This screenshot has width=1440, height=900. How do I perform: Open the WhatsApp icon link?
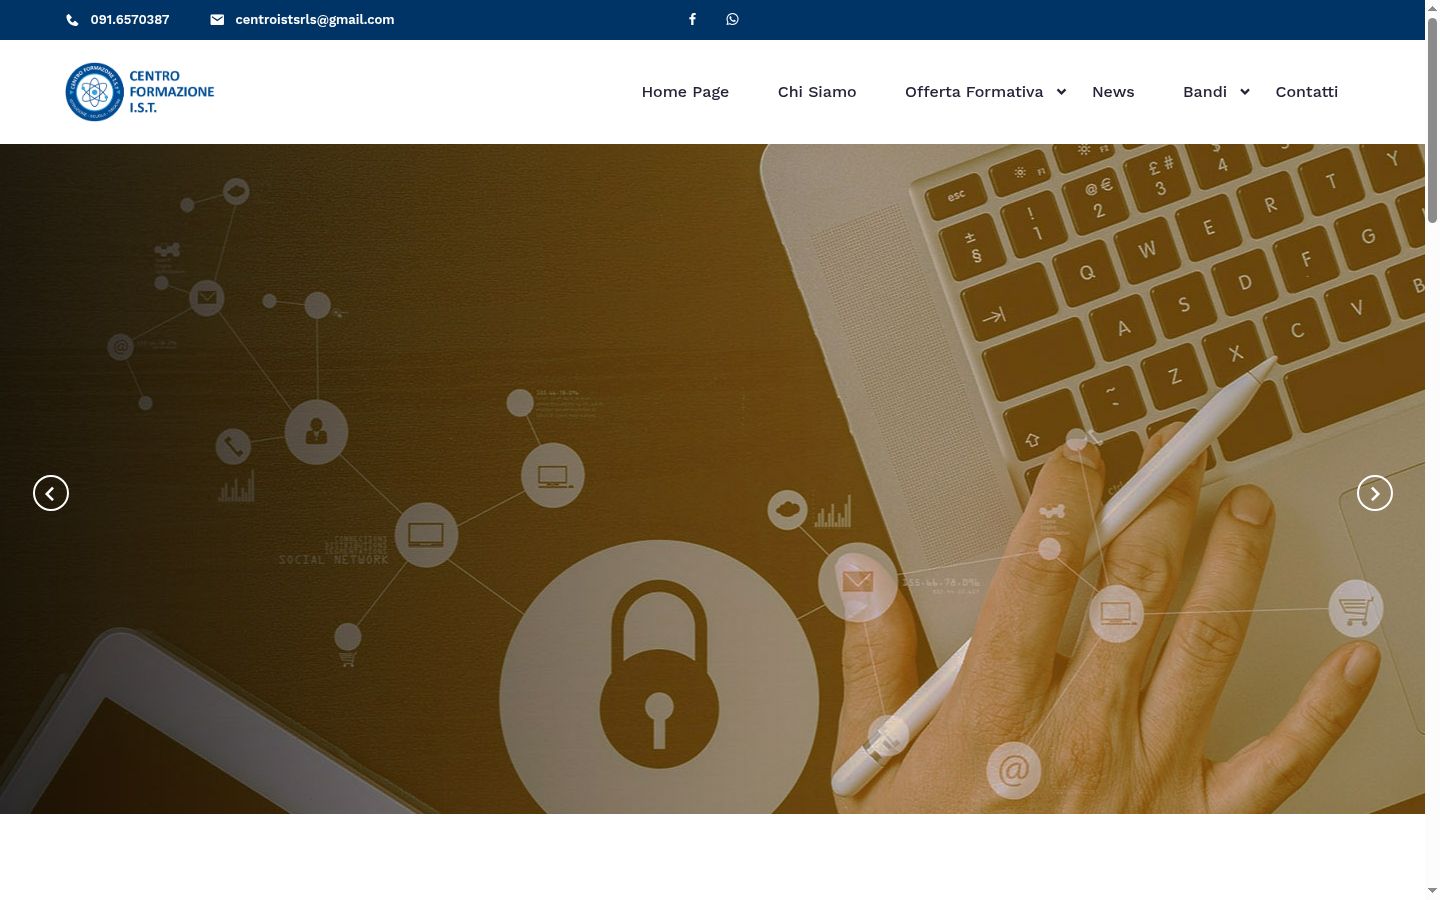732,19
